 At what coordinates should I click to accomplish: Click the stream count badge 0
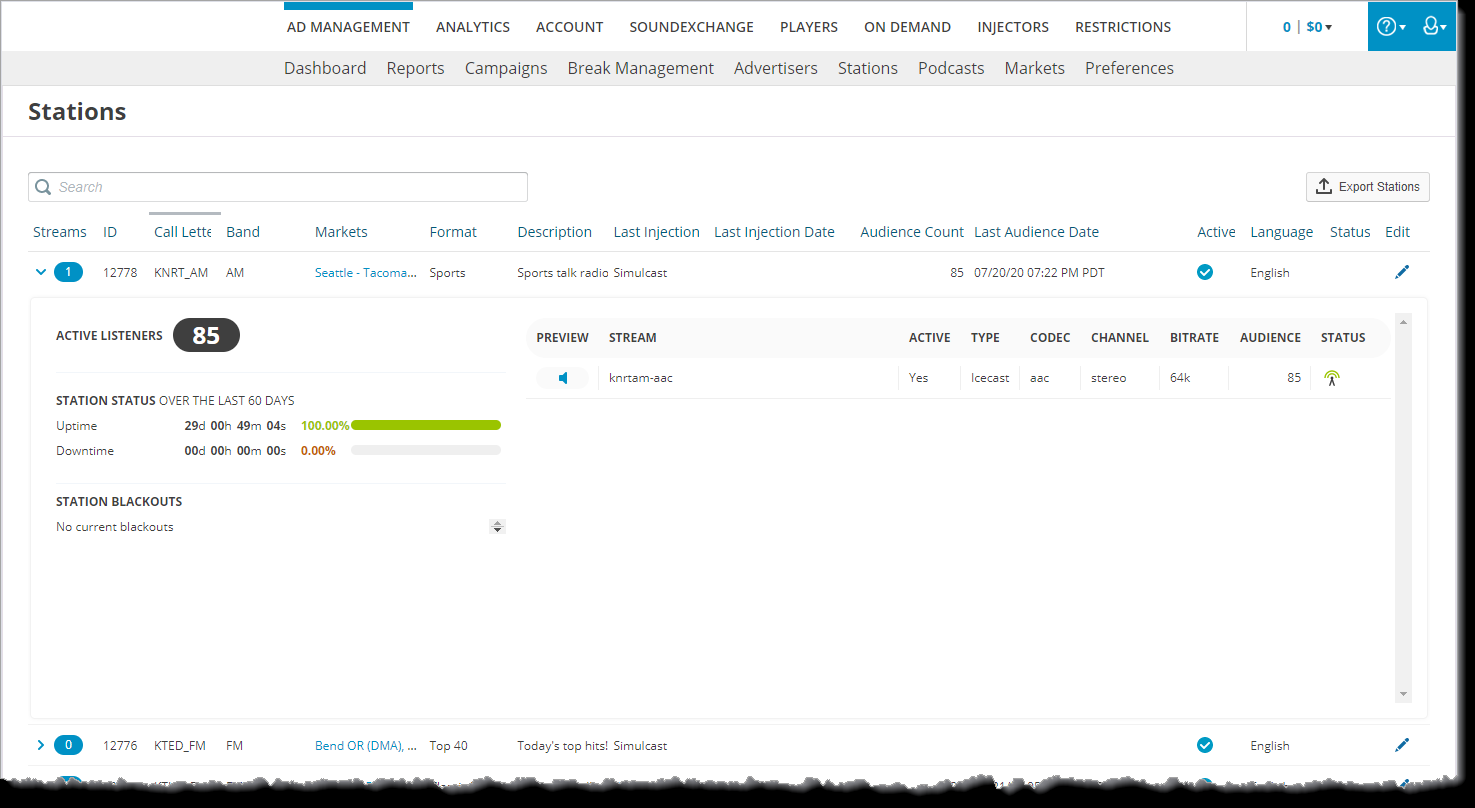point(68,745)
